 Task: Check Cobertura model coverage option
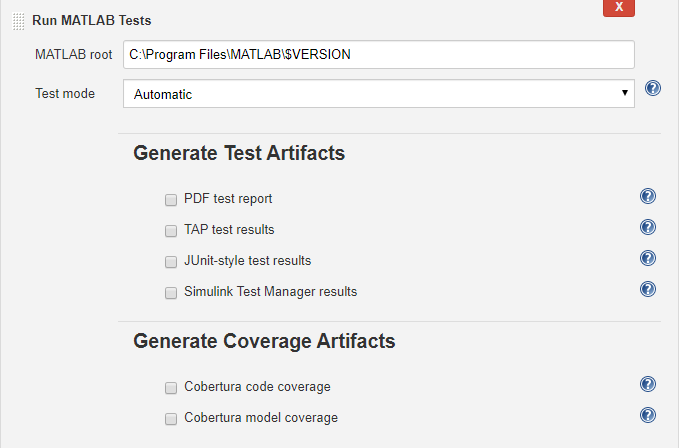[171, 418]
